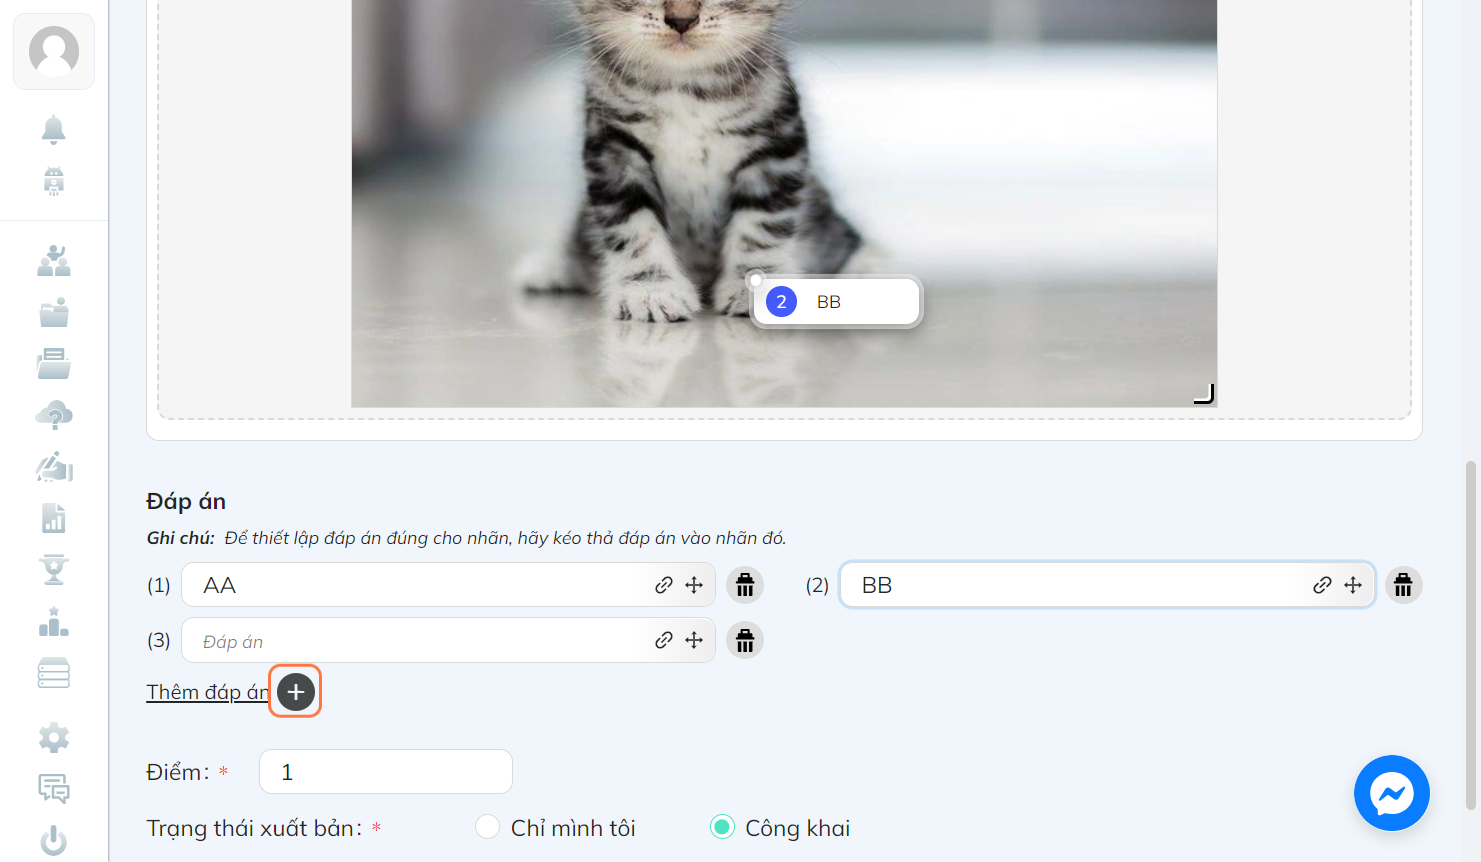Focus the AA answer input field
The width and height of the screenshot is (1481, 862).
pos(448,585)
